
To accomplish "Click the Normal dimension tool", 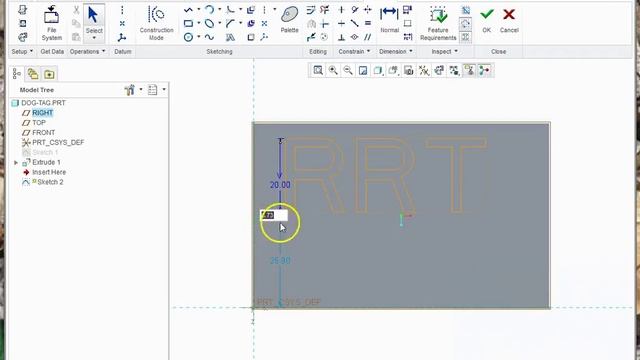I will pyautogui.click(x=389, y=20).
